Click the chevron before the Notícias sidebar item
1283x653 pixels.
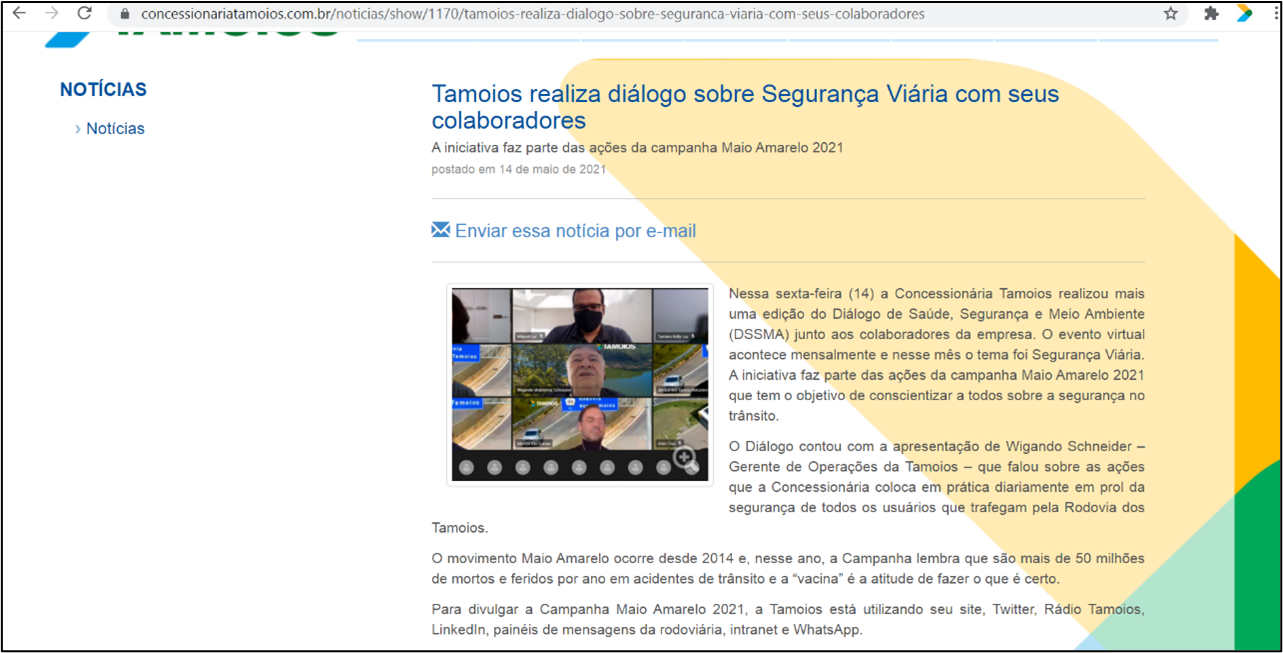click(78, 129)
